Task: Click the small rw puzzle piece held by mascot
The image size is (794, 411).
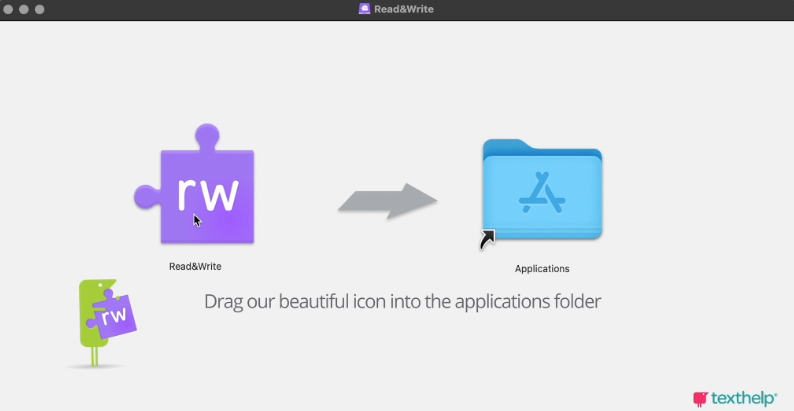Action: [114, 316]
